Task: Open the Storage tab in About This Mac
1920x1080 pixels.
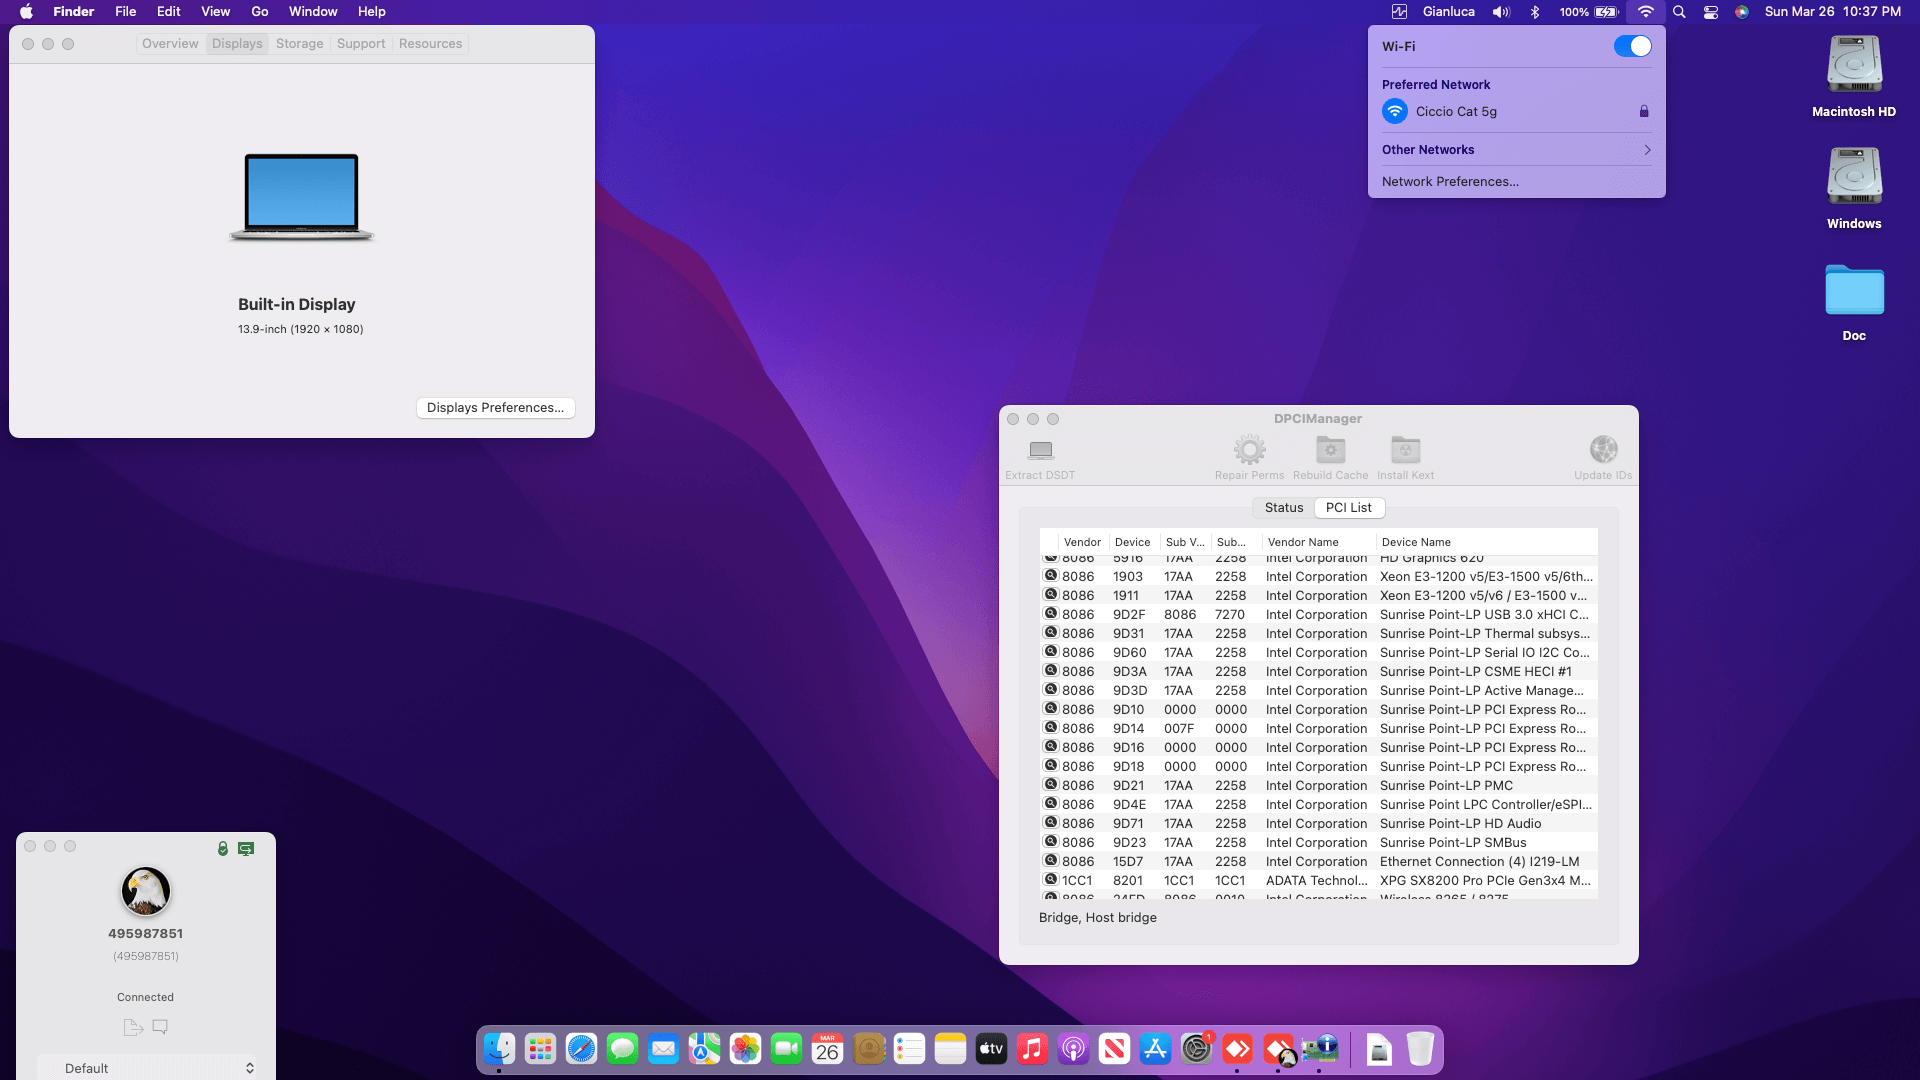Action: (x=299, y=44)
